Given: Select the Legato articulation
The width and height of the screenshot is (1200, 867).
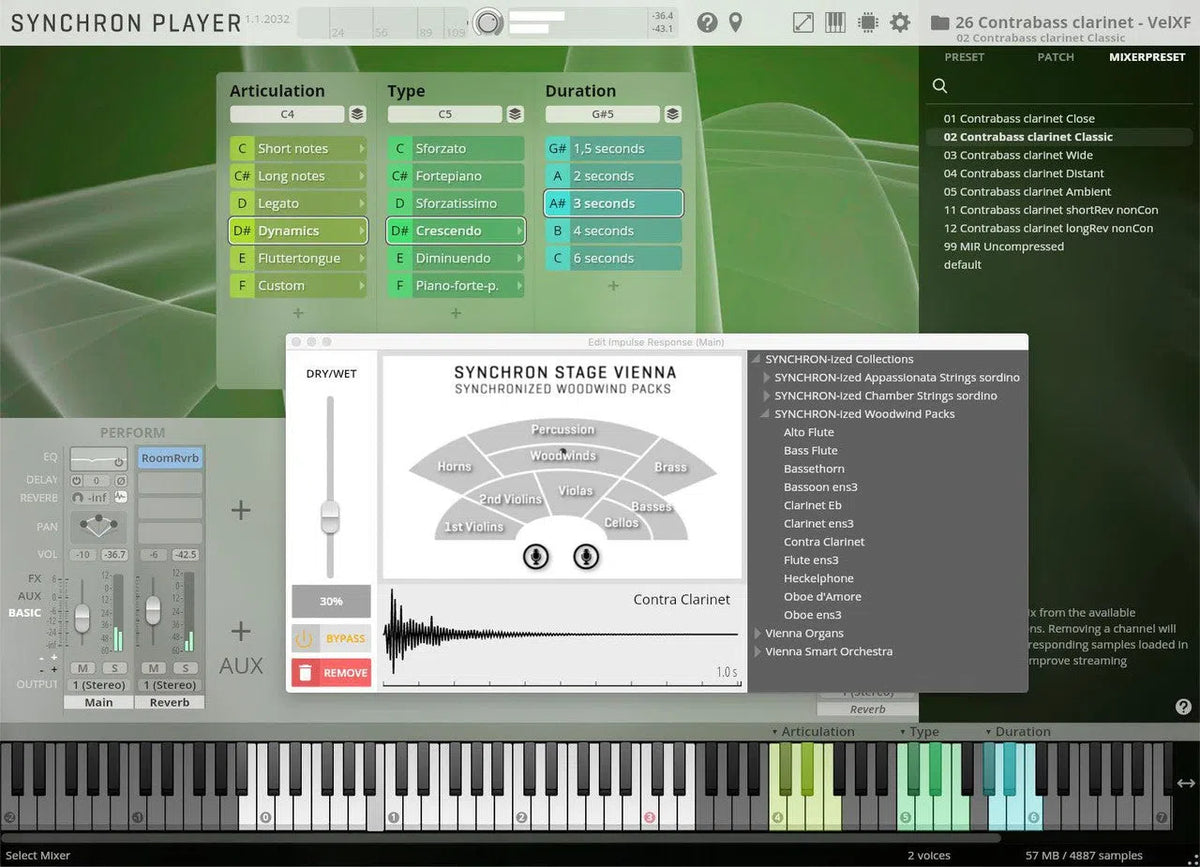Looking at the screenshot, I should click(297, 203).
